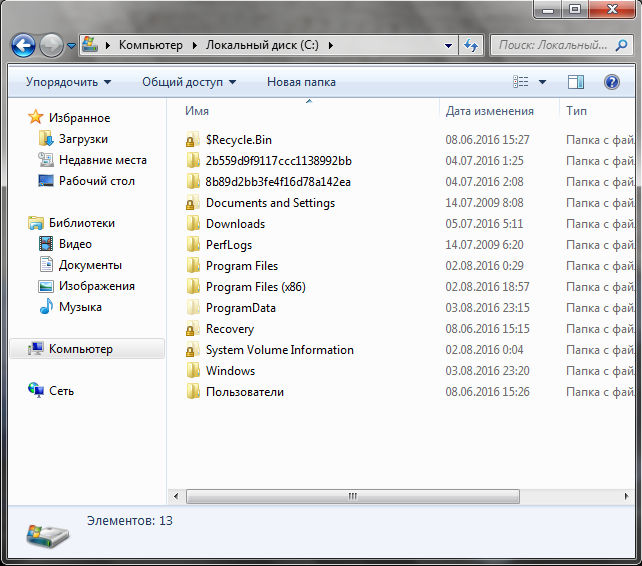Open the Загрузки favorites item

click(x=83, y=139)
